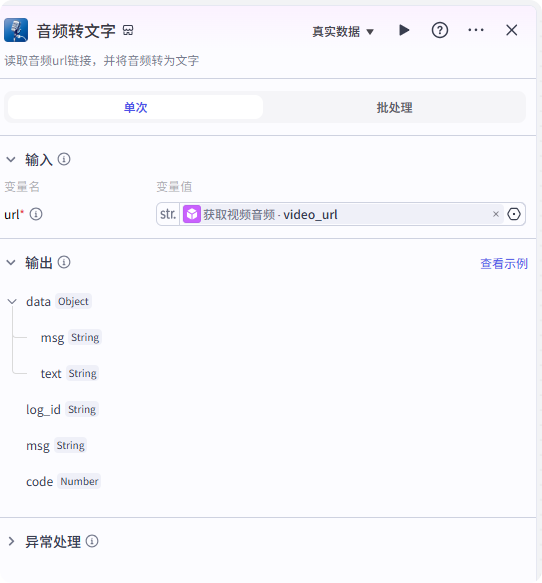Select the code Number output field
Screen dimensions: 542x583
pyautogui.click(x=63, y=481)
